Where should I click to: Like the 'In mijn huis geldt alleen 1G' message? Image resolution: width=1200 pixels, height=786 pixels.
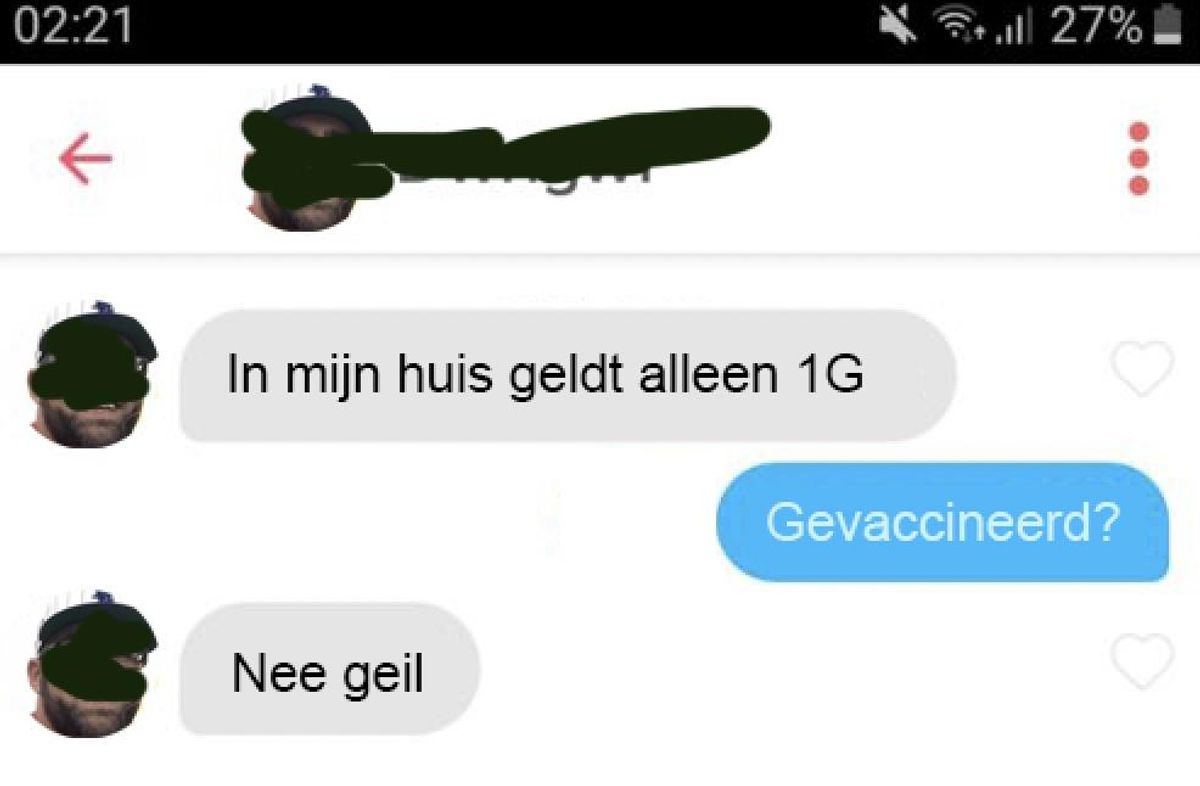pos(1142,368)
